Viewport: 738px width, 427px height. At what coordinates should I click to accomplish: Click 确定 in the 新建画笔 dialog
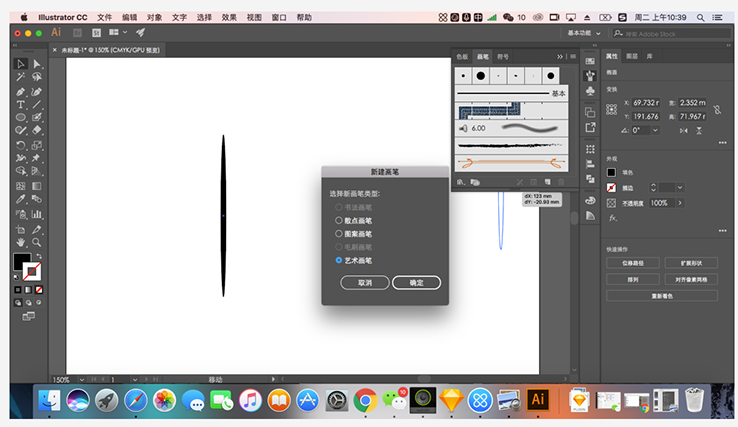point(416,283)
